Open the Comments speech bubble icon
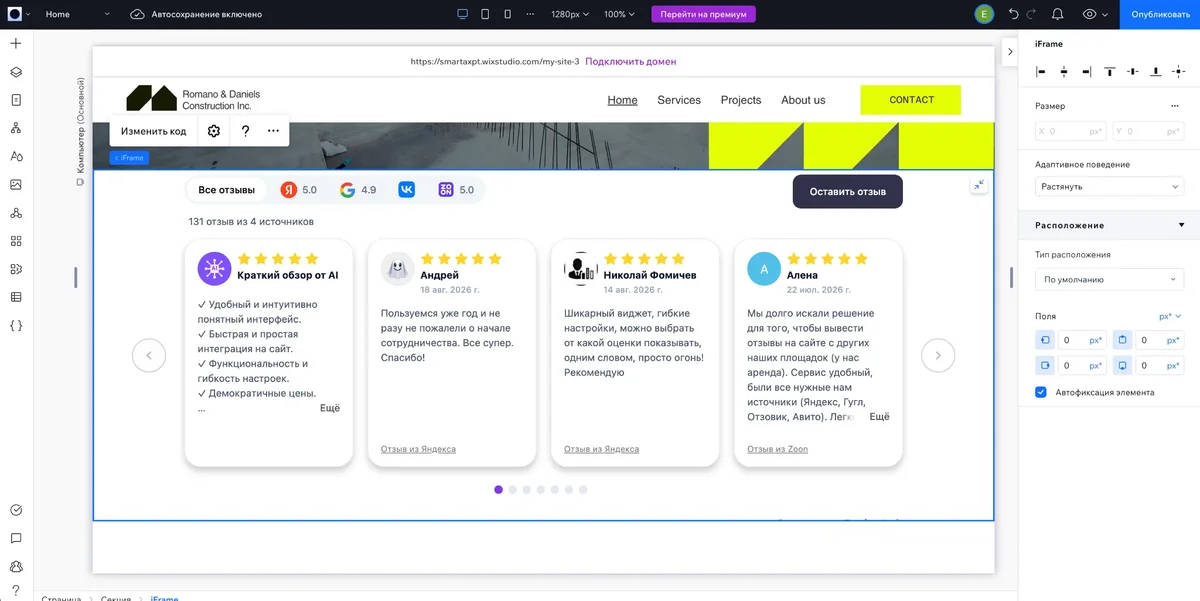Viewport: 1200px width, 601px height. [x=15, y=538]
